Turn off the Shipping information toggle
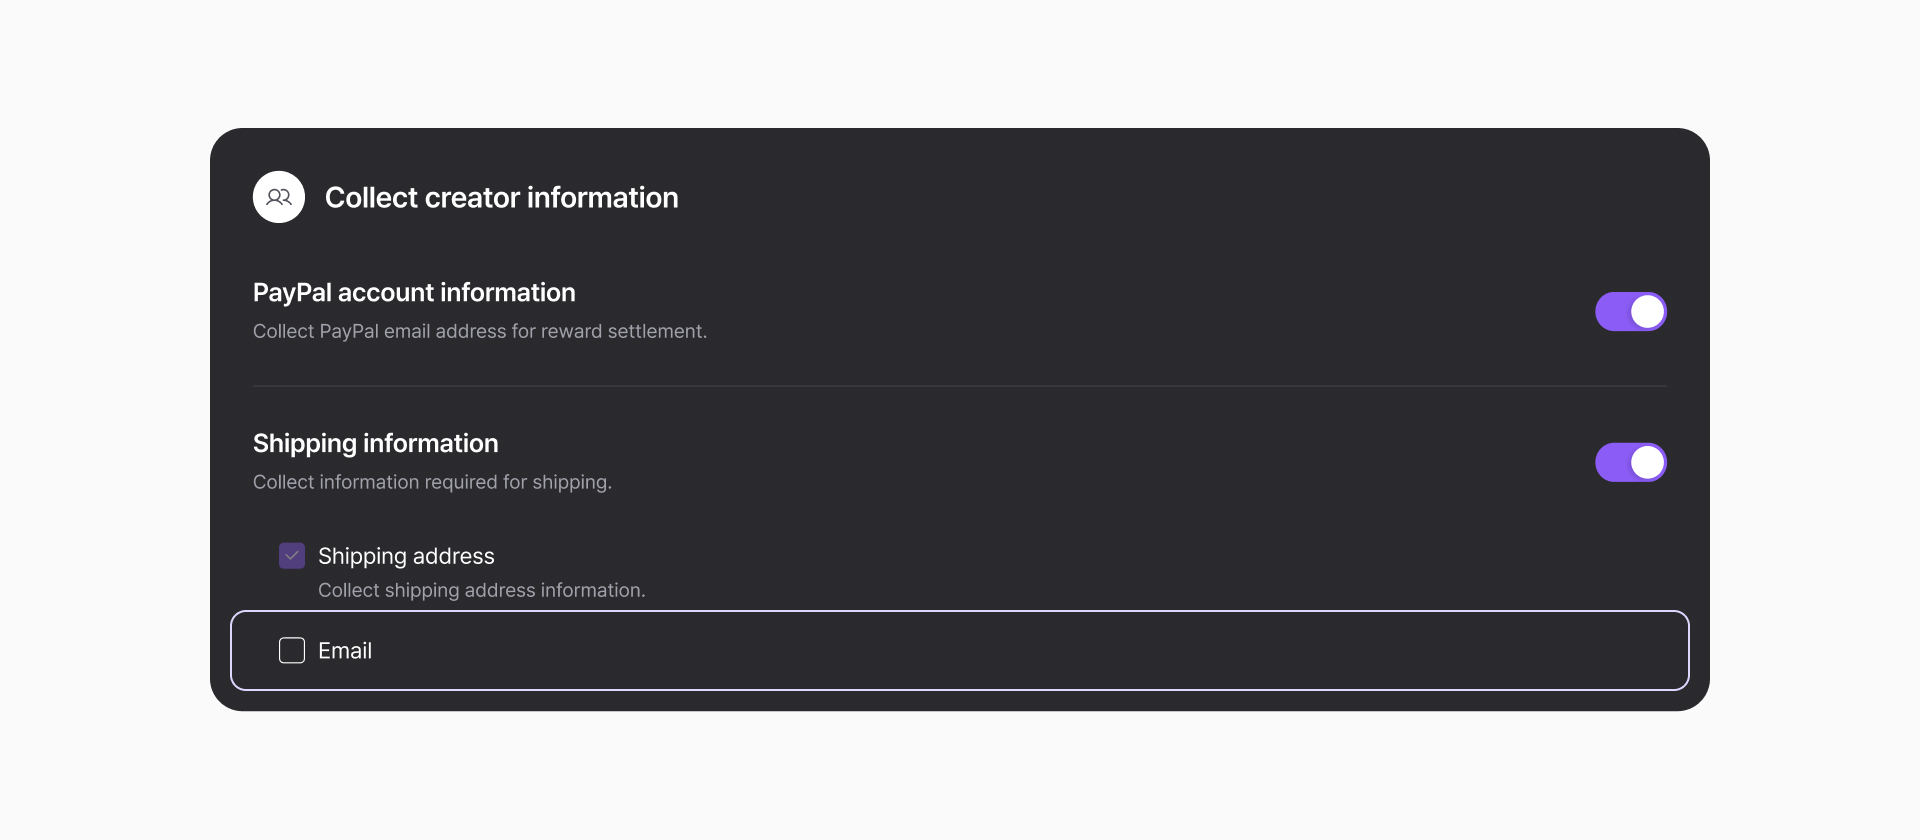 click(x=1630, y=462)
